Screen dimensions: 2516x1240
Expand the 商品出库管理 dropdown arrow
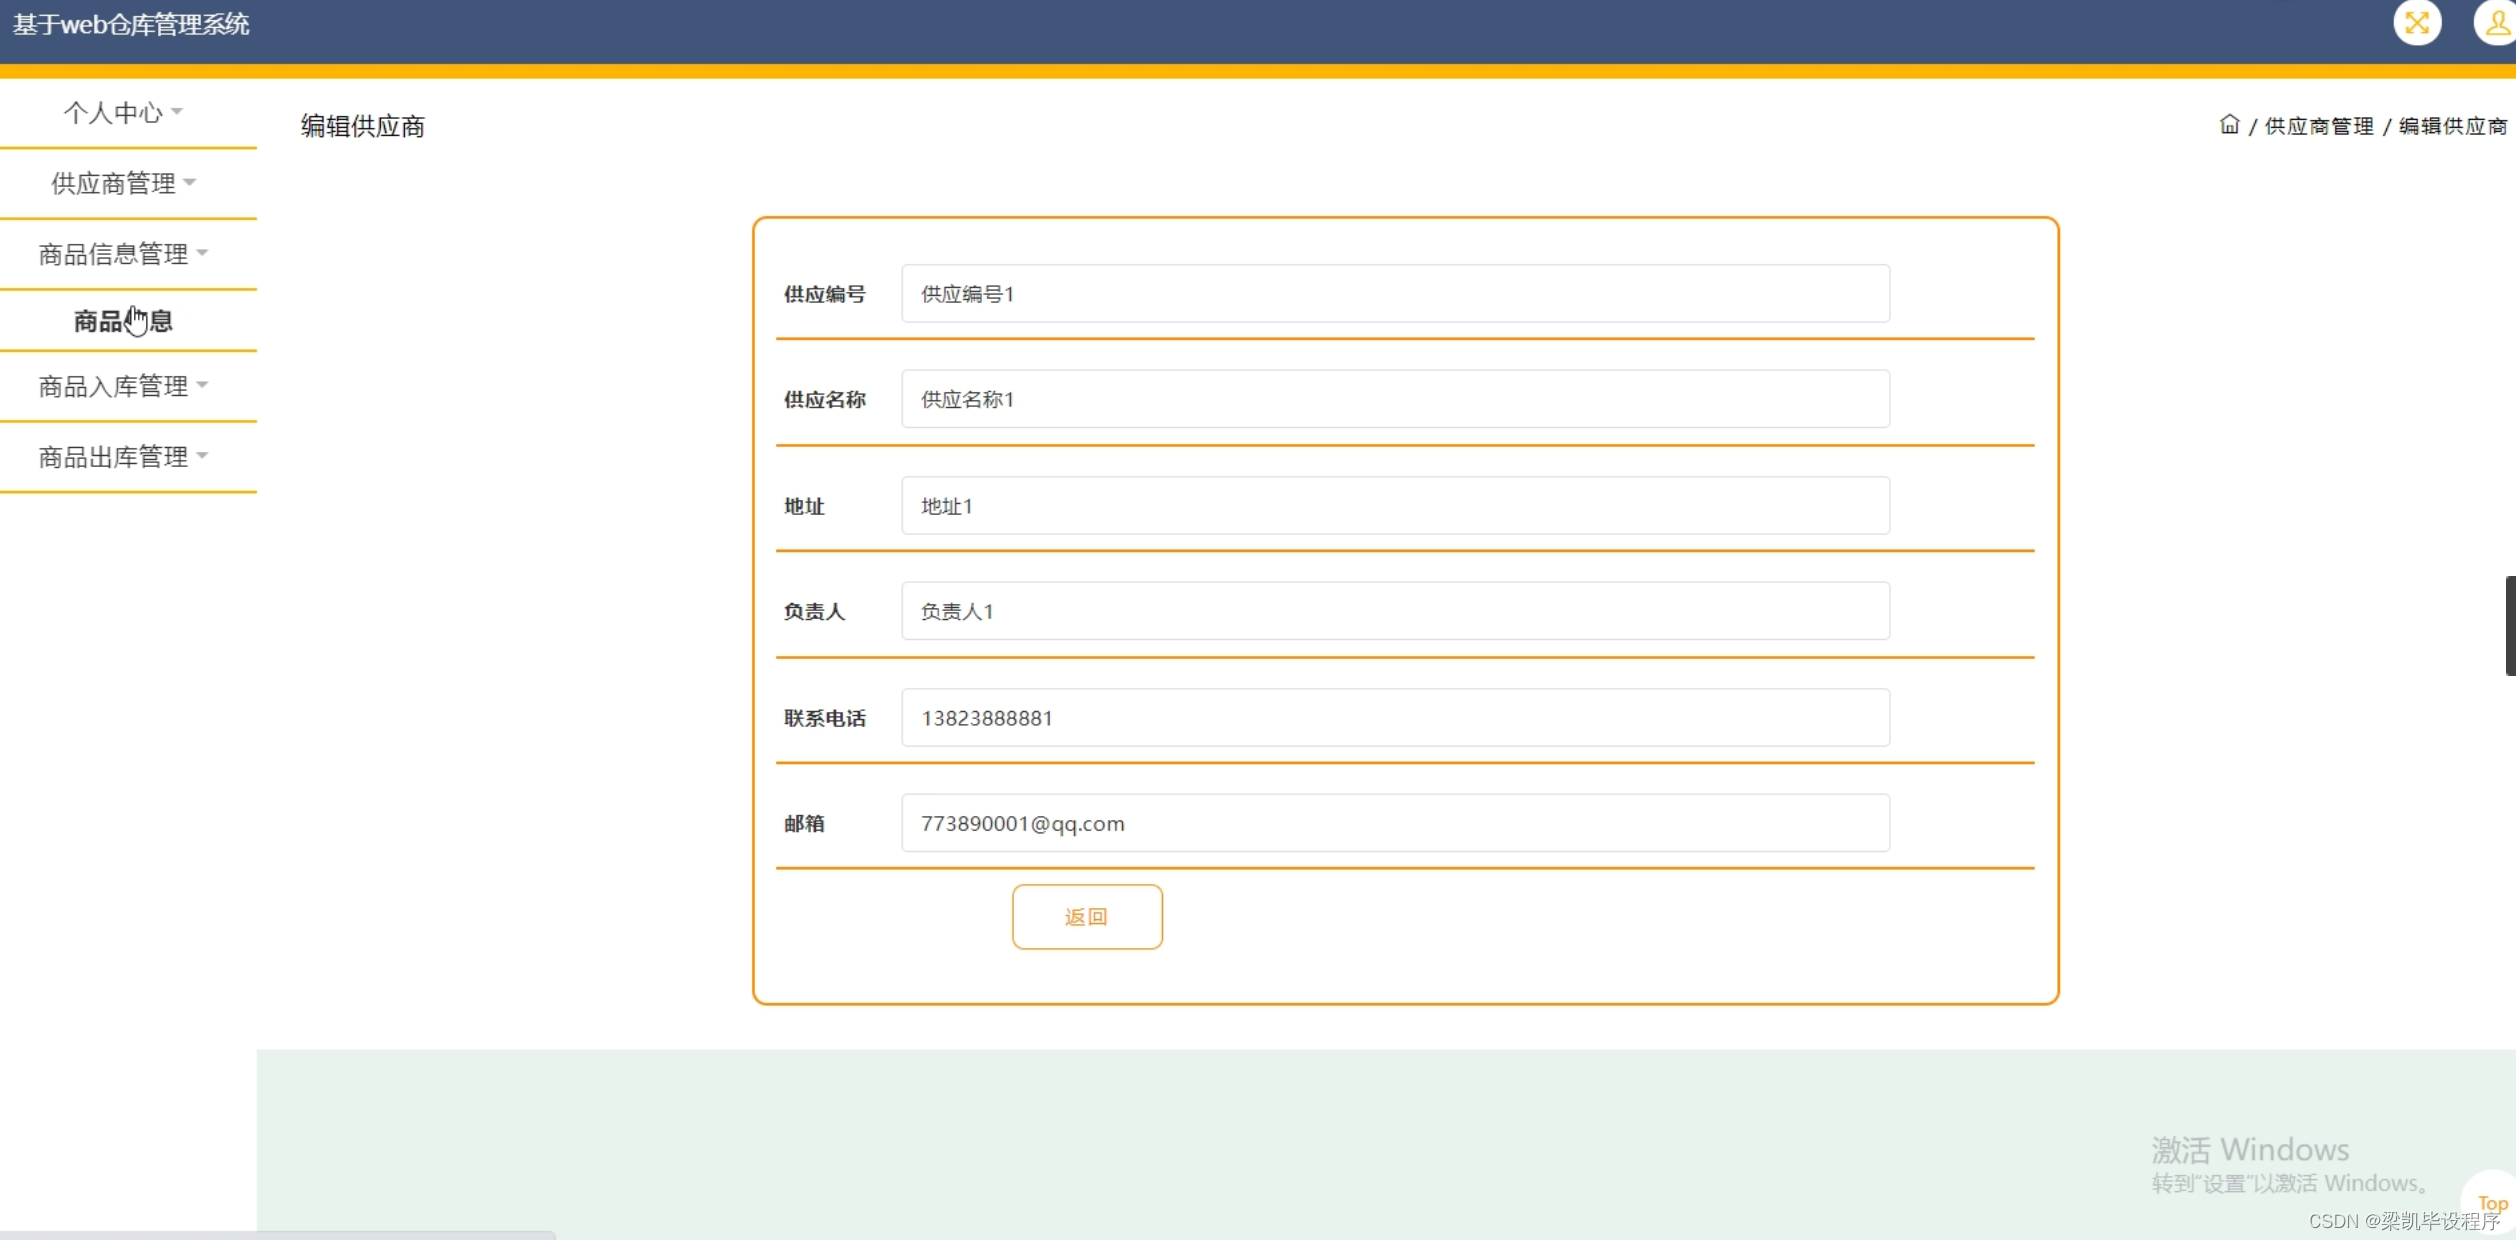(x=203, y=456)
